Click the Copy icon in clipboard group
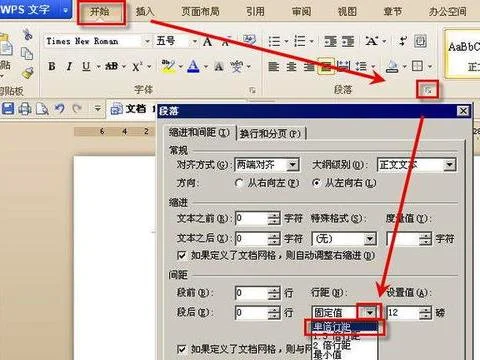Screen dimensions: 480x360 [x=27, y=53]
